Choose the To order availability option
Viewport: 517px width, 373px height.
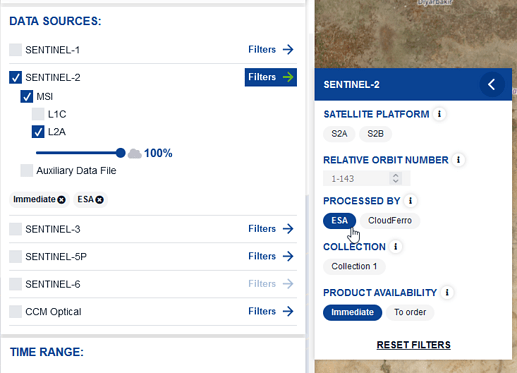click(x=410, y=312)
